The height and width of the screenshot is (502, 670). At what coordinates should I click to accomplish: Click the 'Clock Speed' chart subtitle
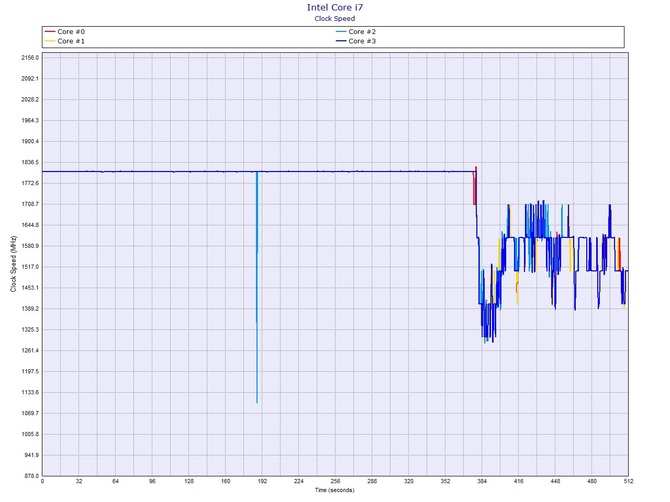(335, 18)
